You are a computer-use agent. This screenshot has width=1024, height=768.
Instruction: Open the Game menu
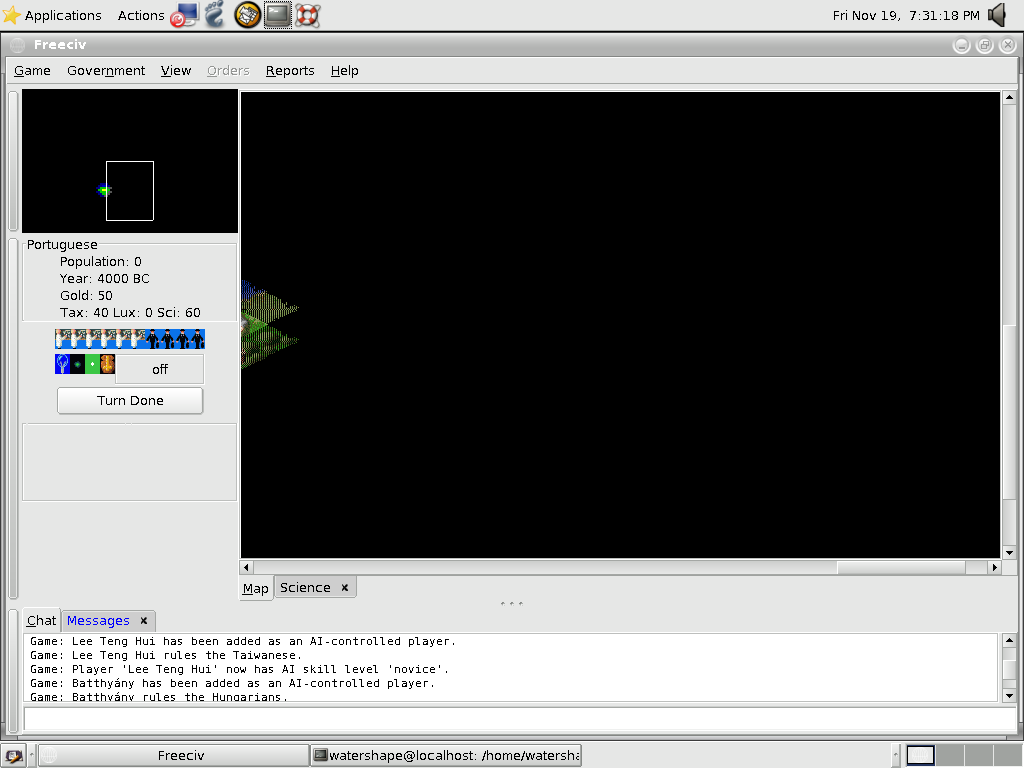[32, 71]
